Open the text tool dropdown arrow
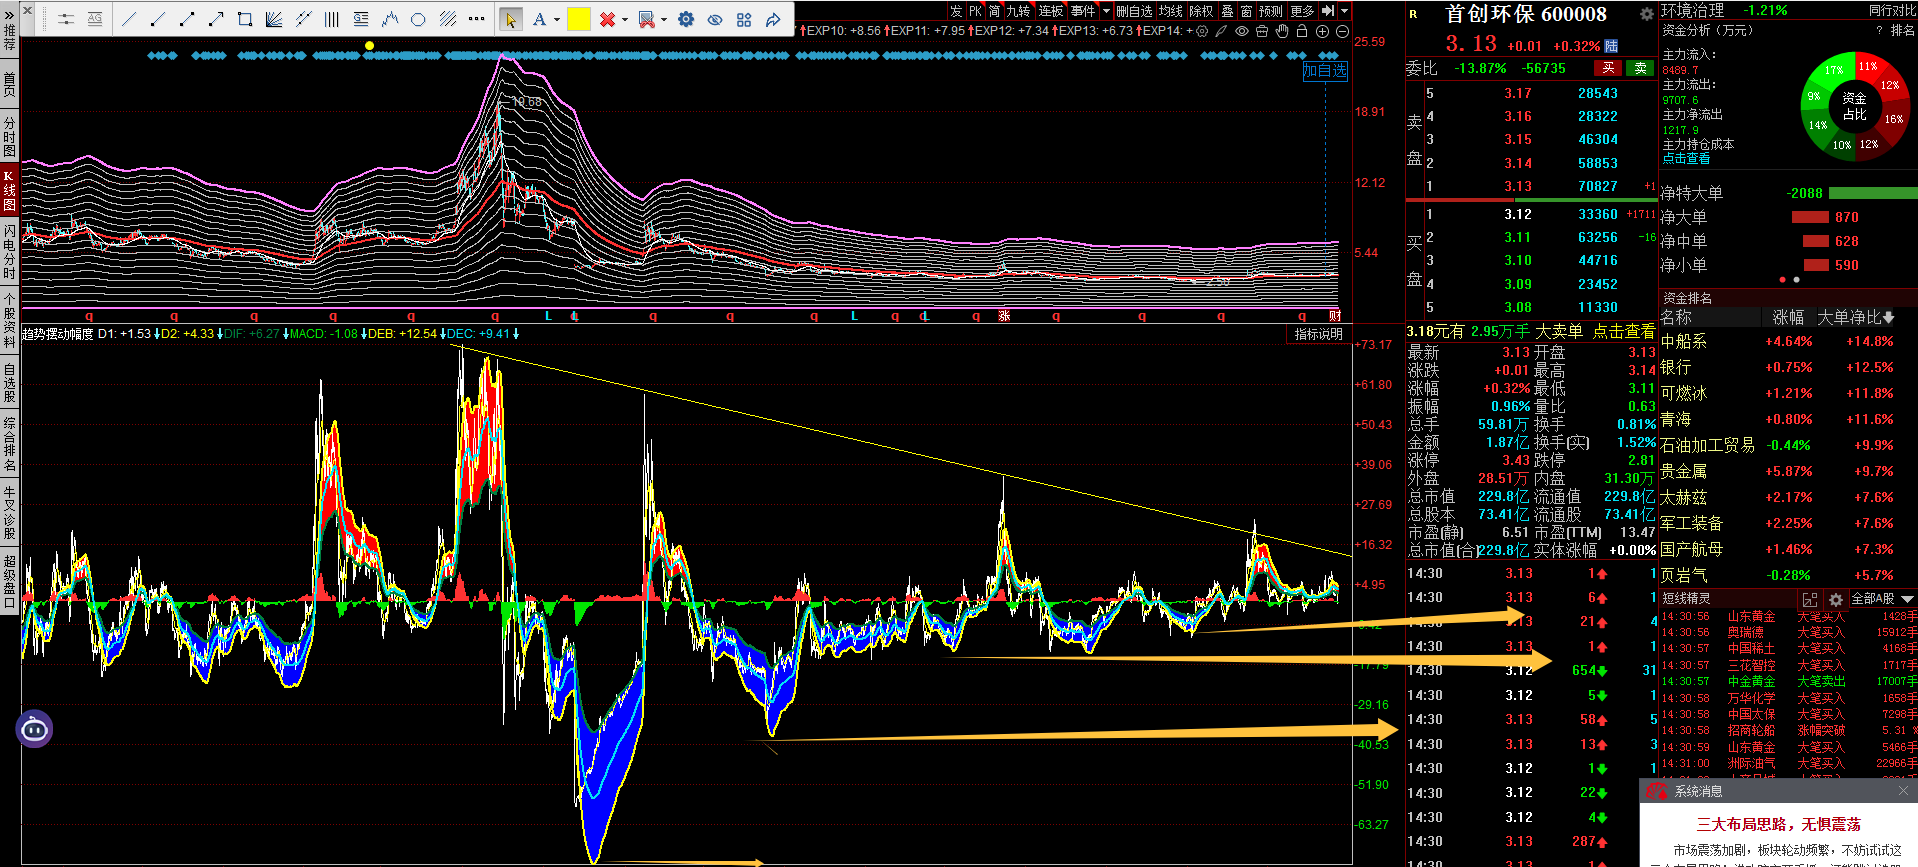1918x867 pixels. (x=556, y=19)
